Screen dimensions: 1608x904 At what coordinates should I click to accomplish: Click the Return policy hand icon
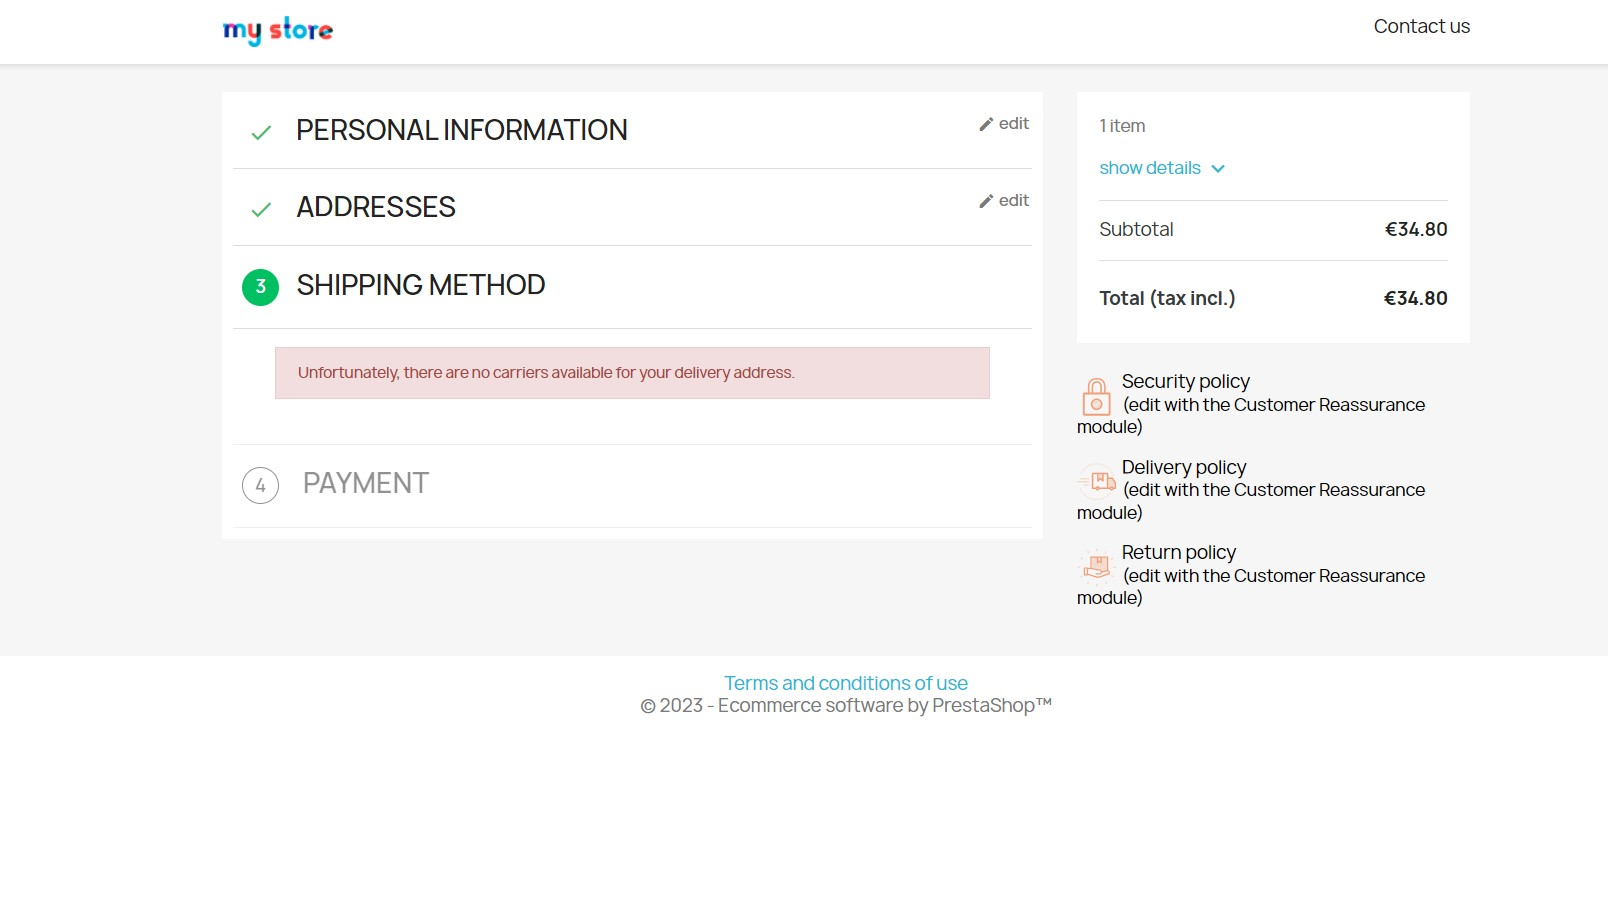(x=1097, y=568)
